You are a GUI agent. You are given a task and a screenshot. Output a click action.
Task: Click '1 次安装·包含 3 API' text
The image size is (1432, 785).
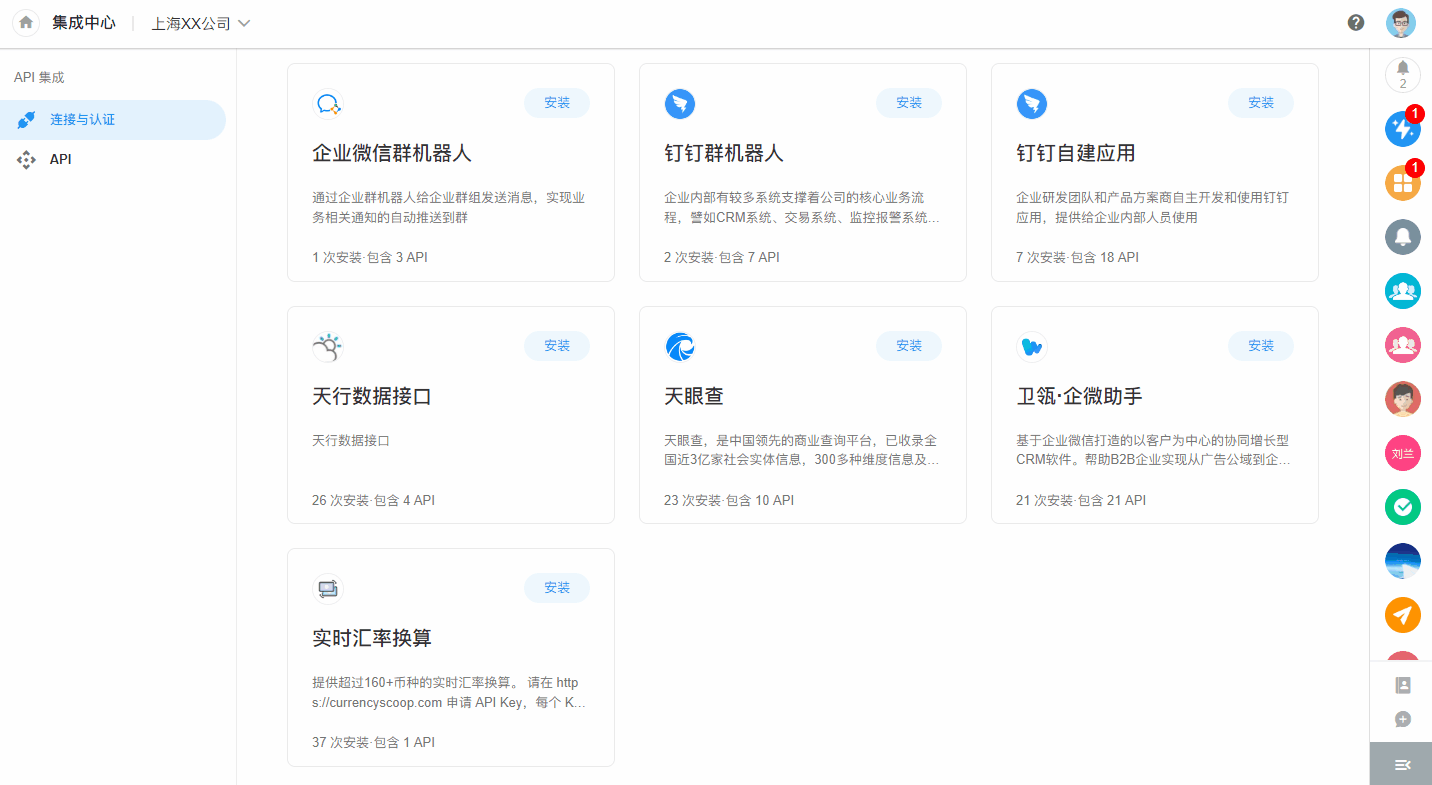point(370,257)
